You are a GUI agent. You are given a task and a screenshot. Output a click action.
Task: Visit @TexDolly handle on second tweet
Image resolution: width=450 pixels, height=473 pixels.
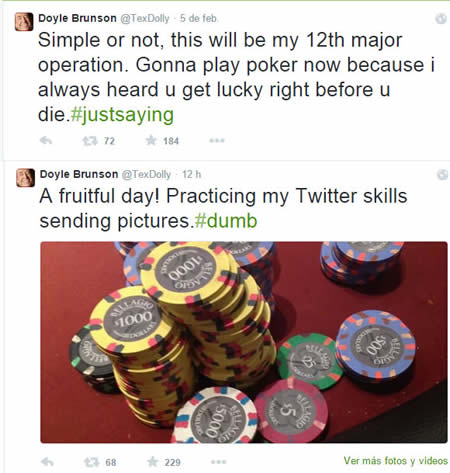tap(146, 174)
